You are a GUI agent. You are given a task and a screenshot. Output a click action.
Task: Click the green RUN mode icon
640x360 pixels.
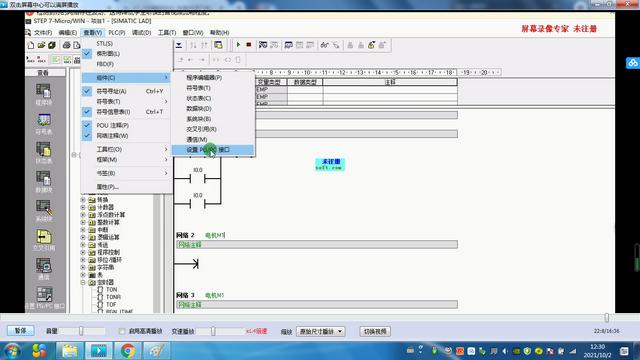tap(238, 45)
